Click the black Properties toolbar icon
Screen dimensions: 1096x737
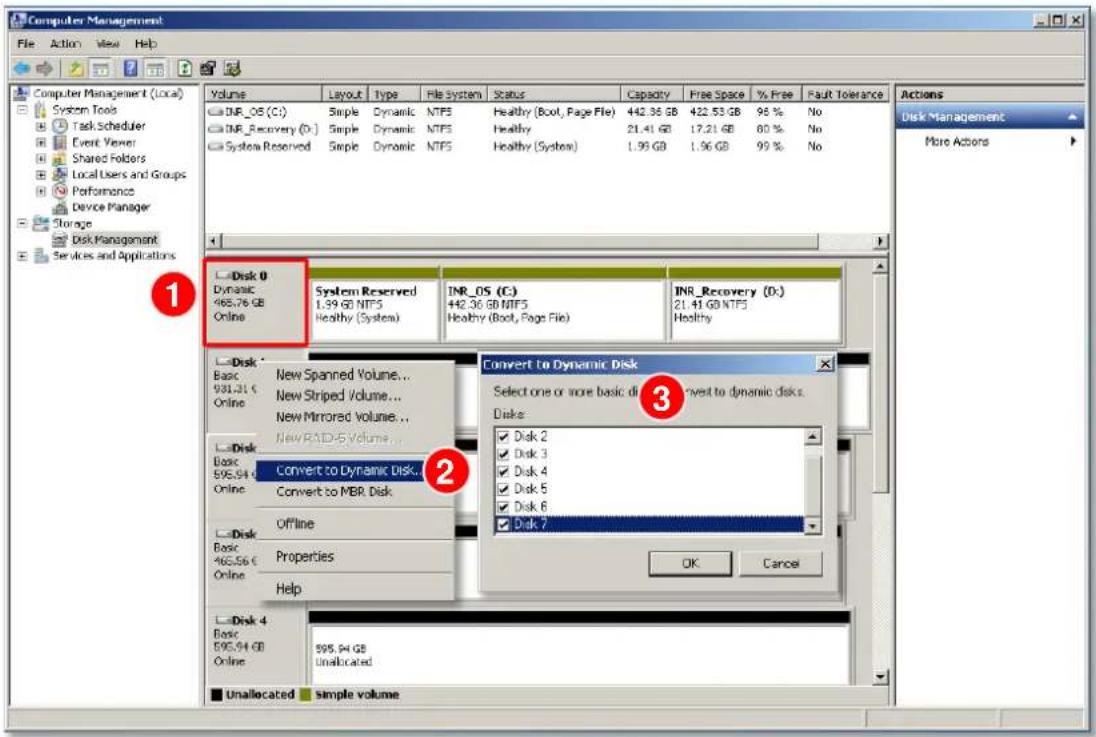tap(208, 69)
